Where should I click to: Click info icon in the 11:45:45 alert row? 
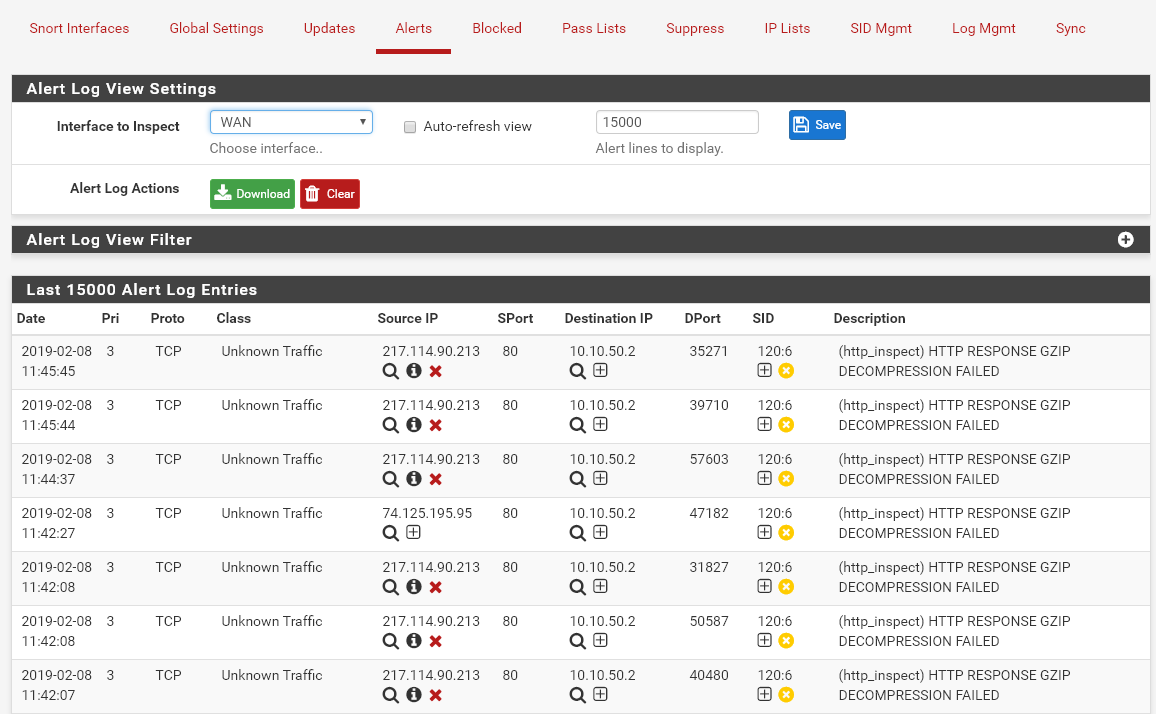(413, 371)
